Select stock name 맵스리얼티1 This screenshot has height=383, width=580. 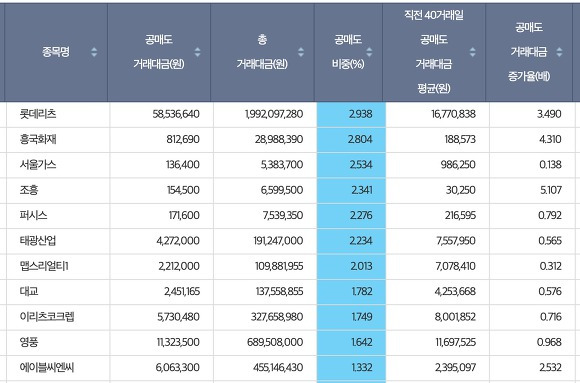pyautogui.click(x=44, y=266)
